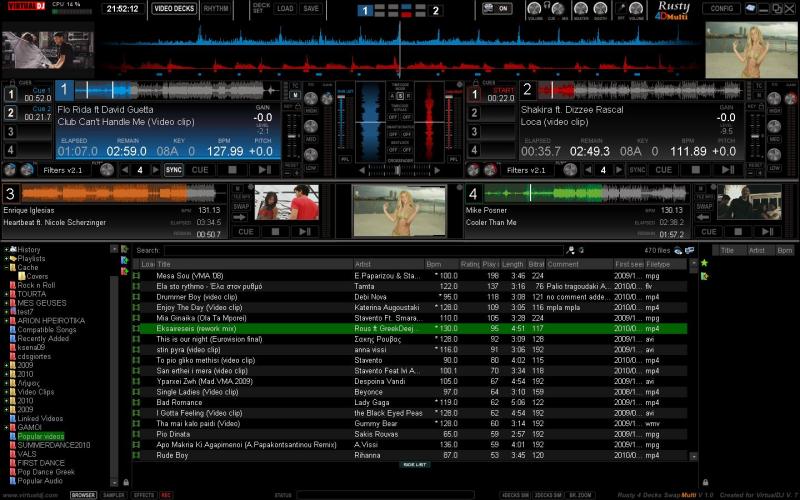Expand the ARION HPEIROTIKA folder
800x500 pixels.
pyautogui.click(x=7, y=321)
